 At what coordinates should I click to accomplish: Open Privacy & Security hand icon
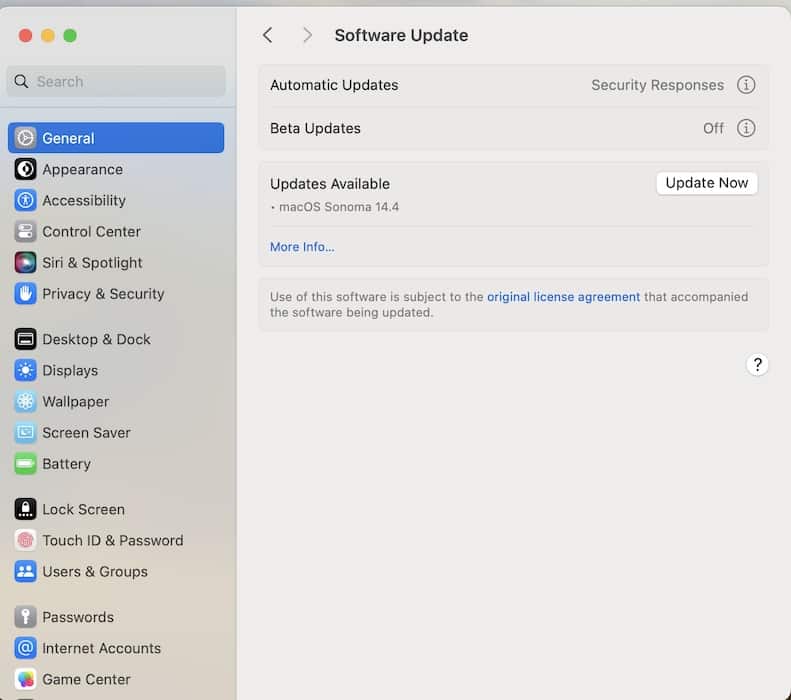pyautogui.click(x=25, y=293)
